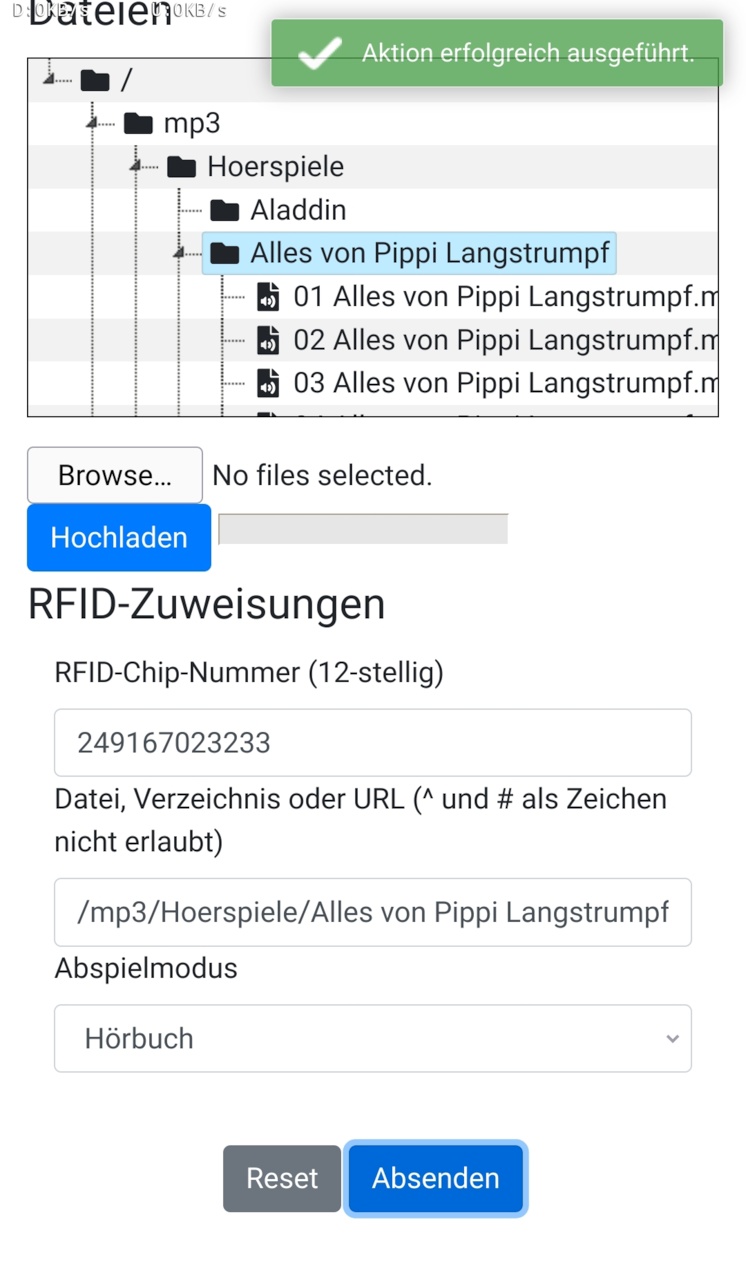Click the root folder icon
The image size is (746, 1280).
[x=95, y=79]
